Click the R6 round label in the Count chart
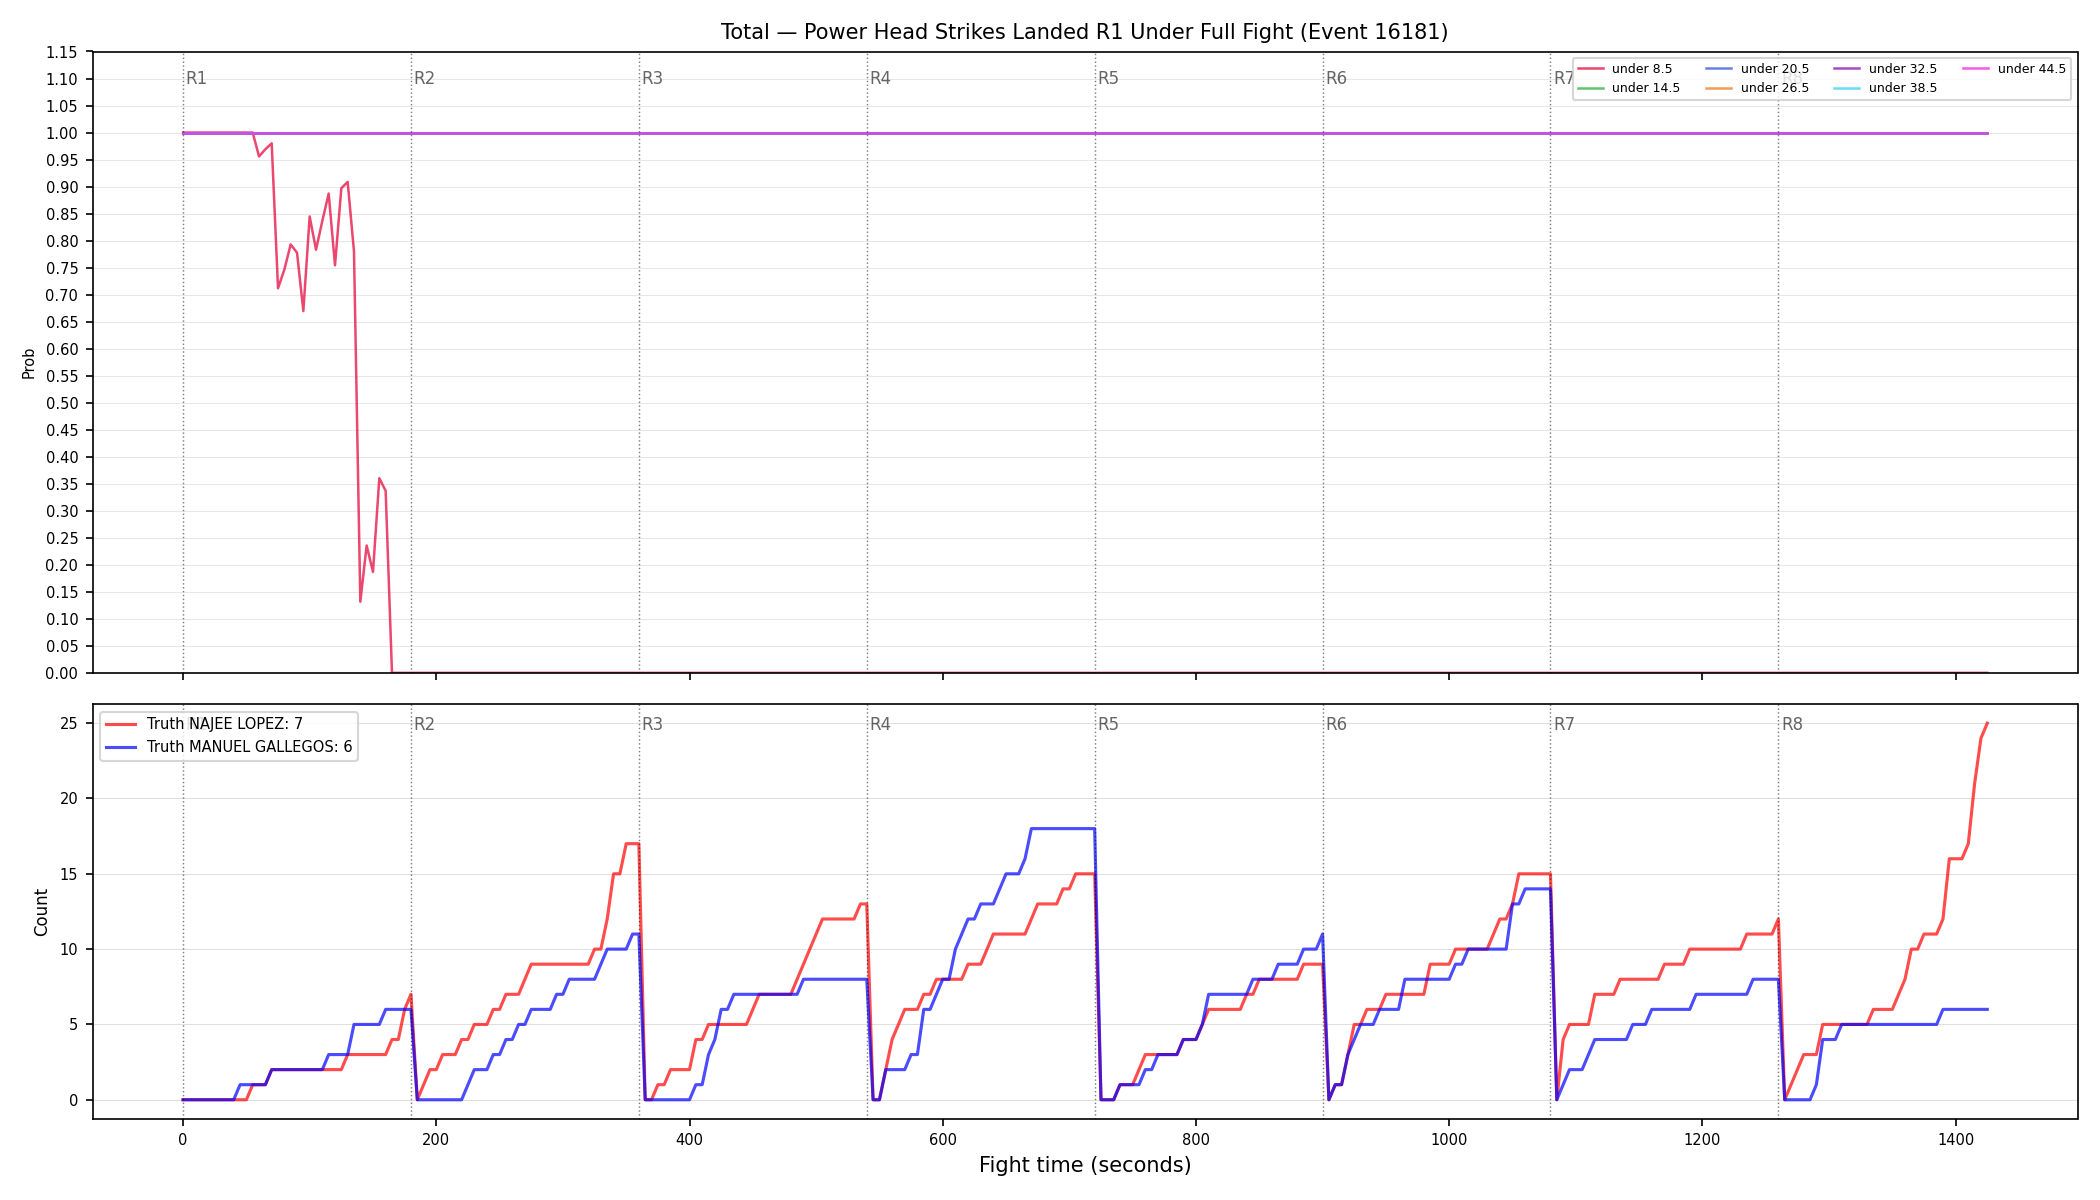 click(x=1336, y=724)
